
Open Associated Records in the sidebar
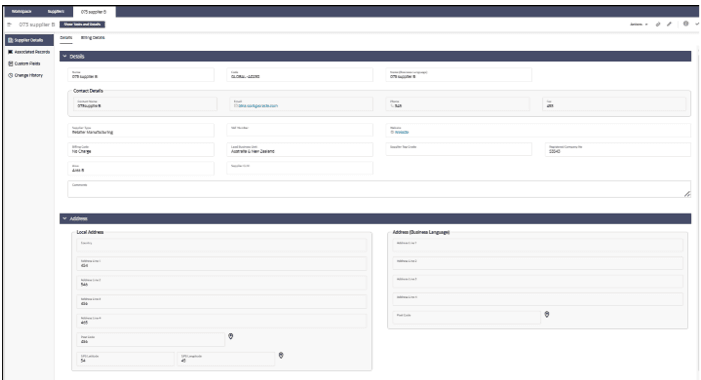click(30, 52)
